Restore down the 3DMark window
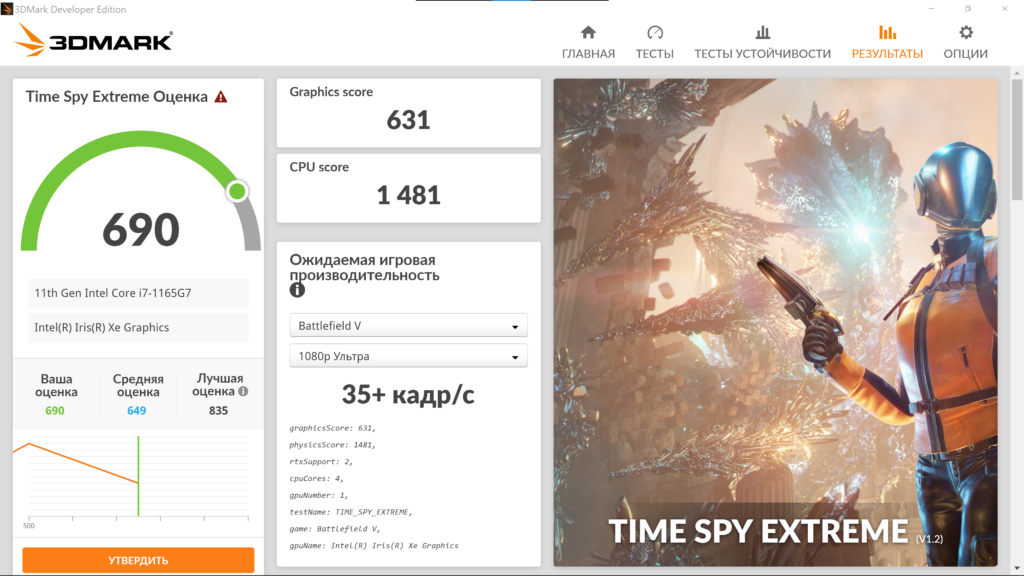The image size is (1024, 576). point(968,8)
